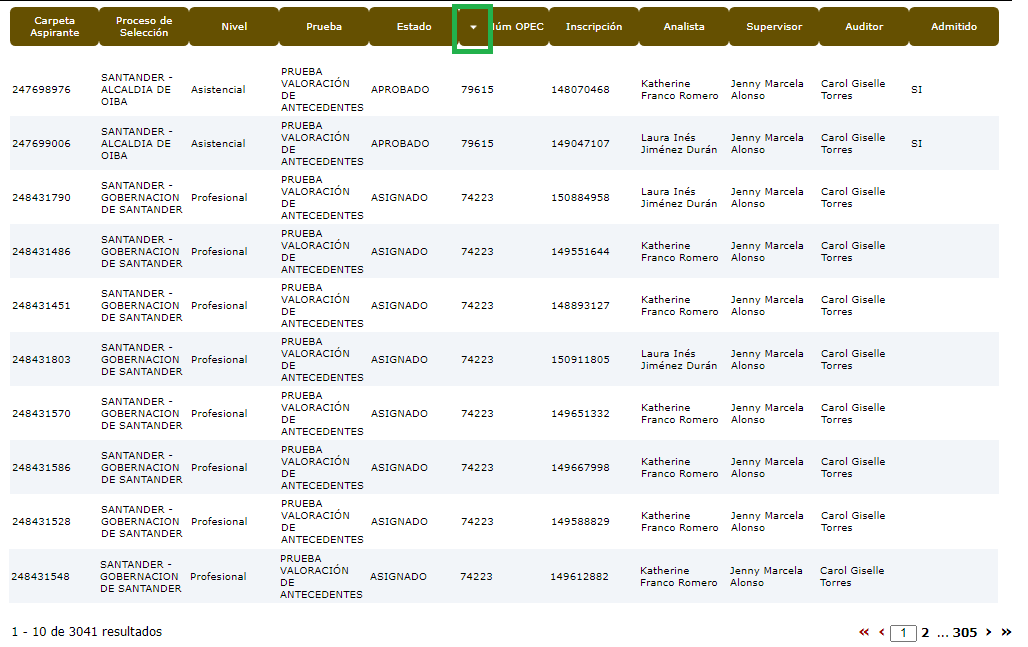Open the column dropdown arrow beside Estado
The height and width of the screenshot is (647, 1028).
pyautogui.click(x=473, y=27)
